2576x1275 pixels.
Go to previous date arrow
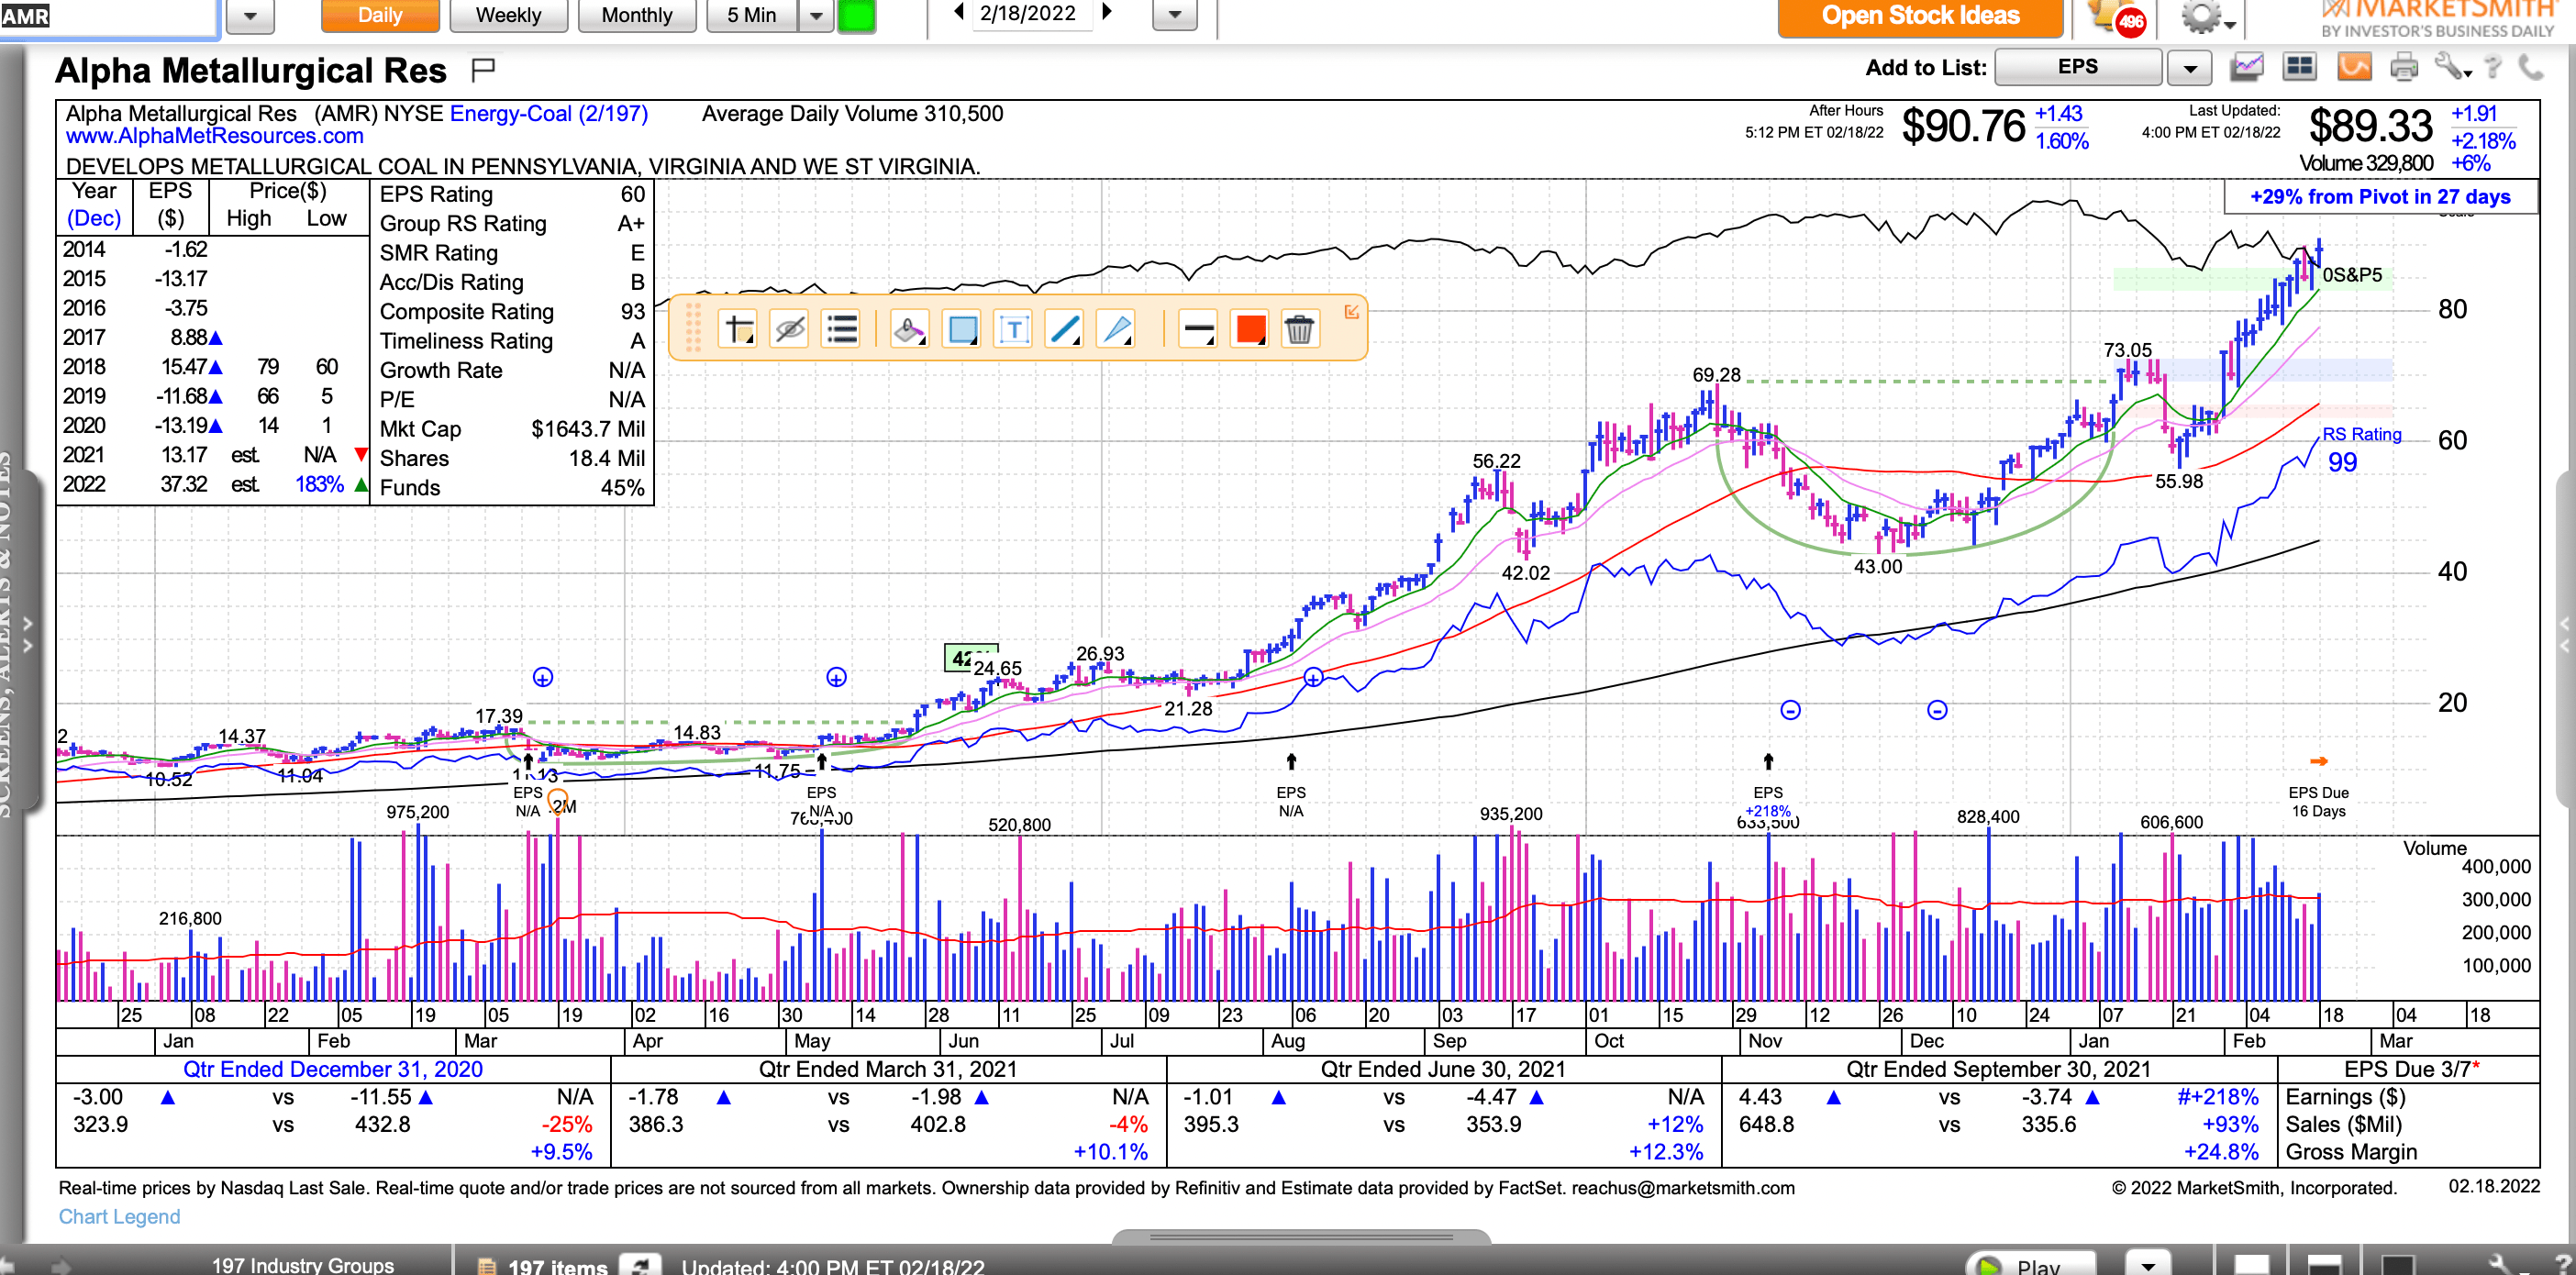958,12
